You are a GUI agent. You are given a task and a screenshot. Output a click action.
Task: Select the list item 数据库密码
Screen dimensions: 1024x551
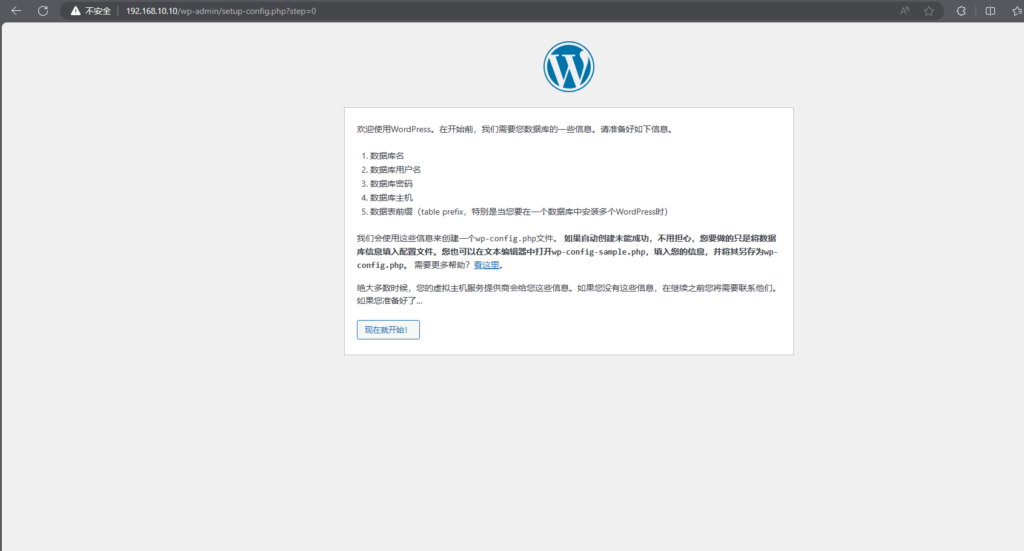click(391, 183)
